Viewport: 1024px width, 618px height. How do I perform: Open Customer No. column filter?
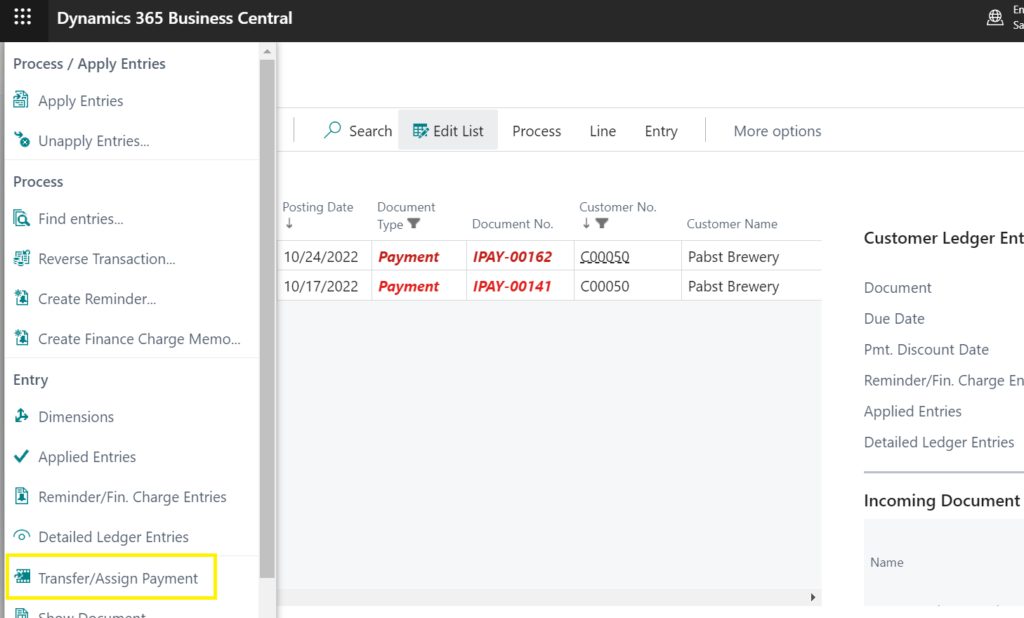point(602,224)
